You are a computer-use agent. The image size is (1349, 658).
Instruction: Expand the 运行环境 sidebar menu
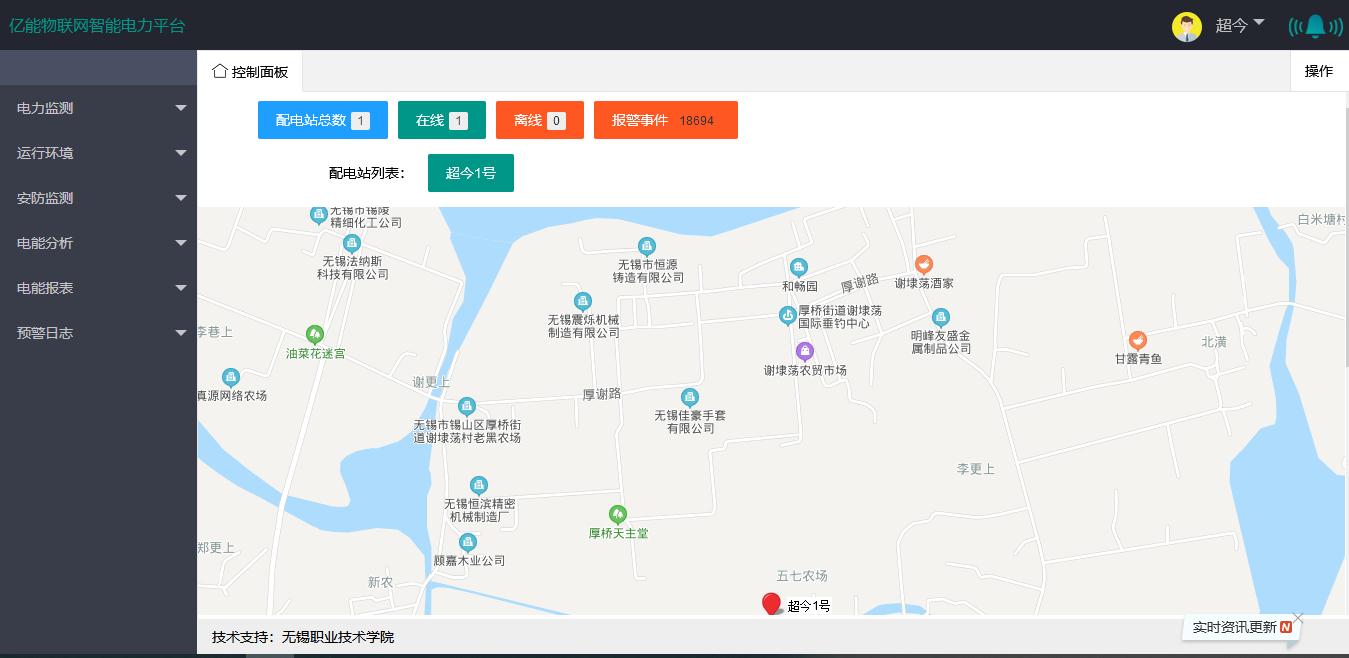(x=98, y=153)
